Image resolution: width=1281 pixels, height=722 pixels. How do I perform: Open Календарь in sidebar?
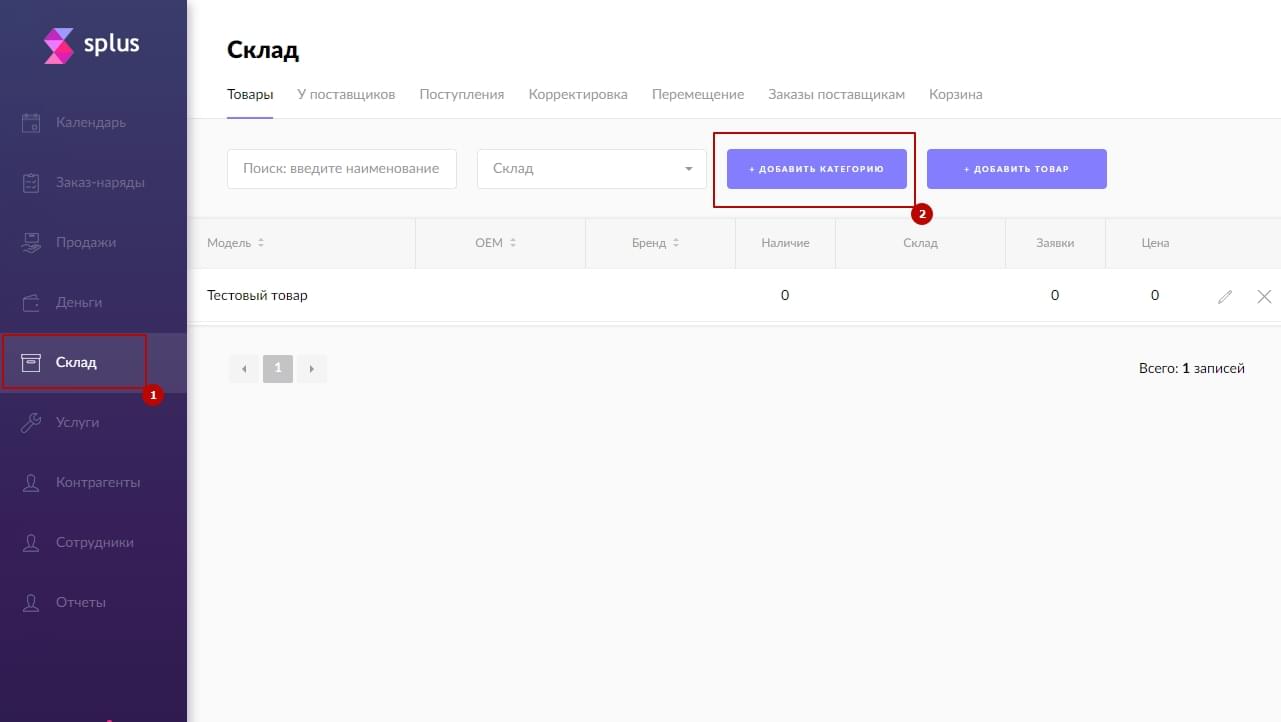click(91, 123)
